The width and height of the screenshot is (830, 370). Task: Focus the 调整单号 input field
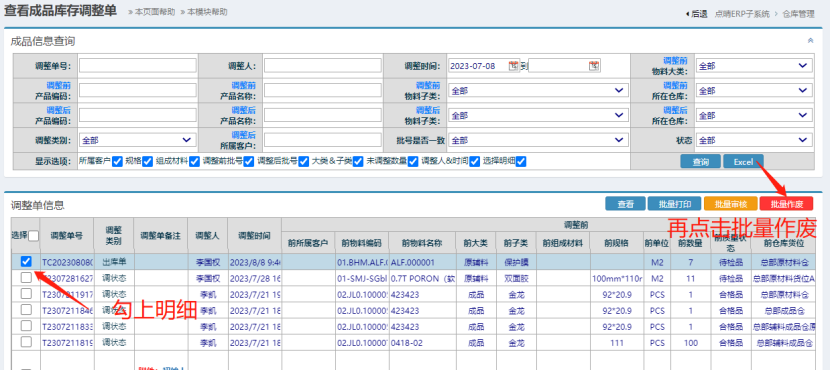coord(138,66)
